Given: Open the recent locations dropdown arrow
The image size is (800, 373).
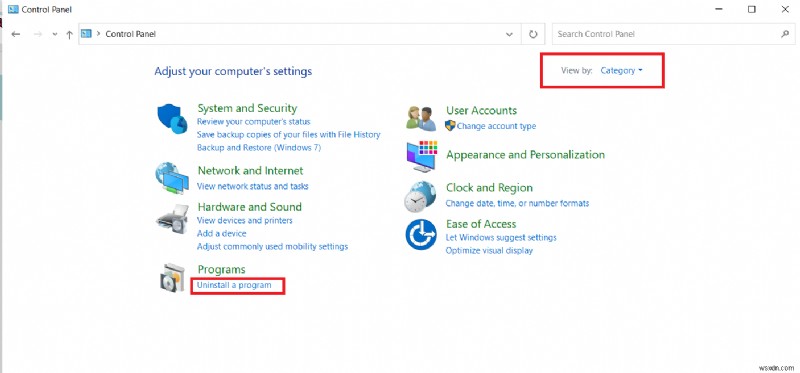Looking at the screenshot, I should point(55,35).
